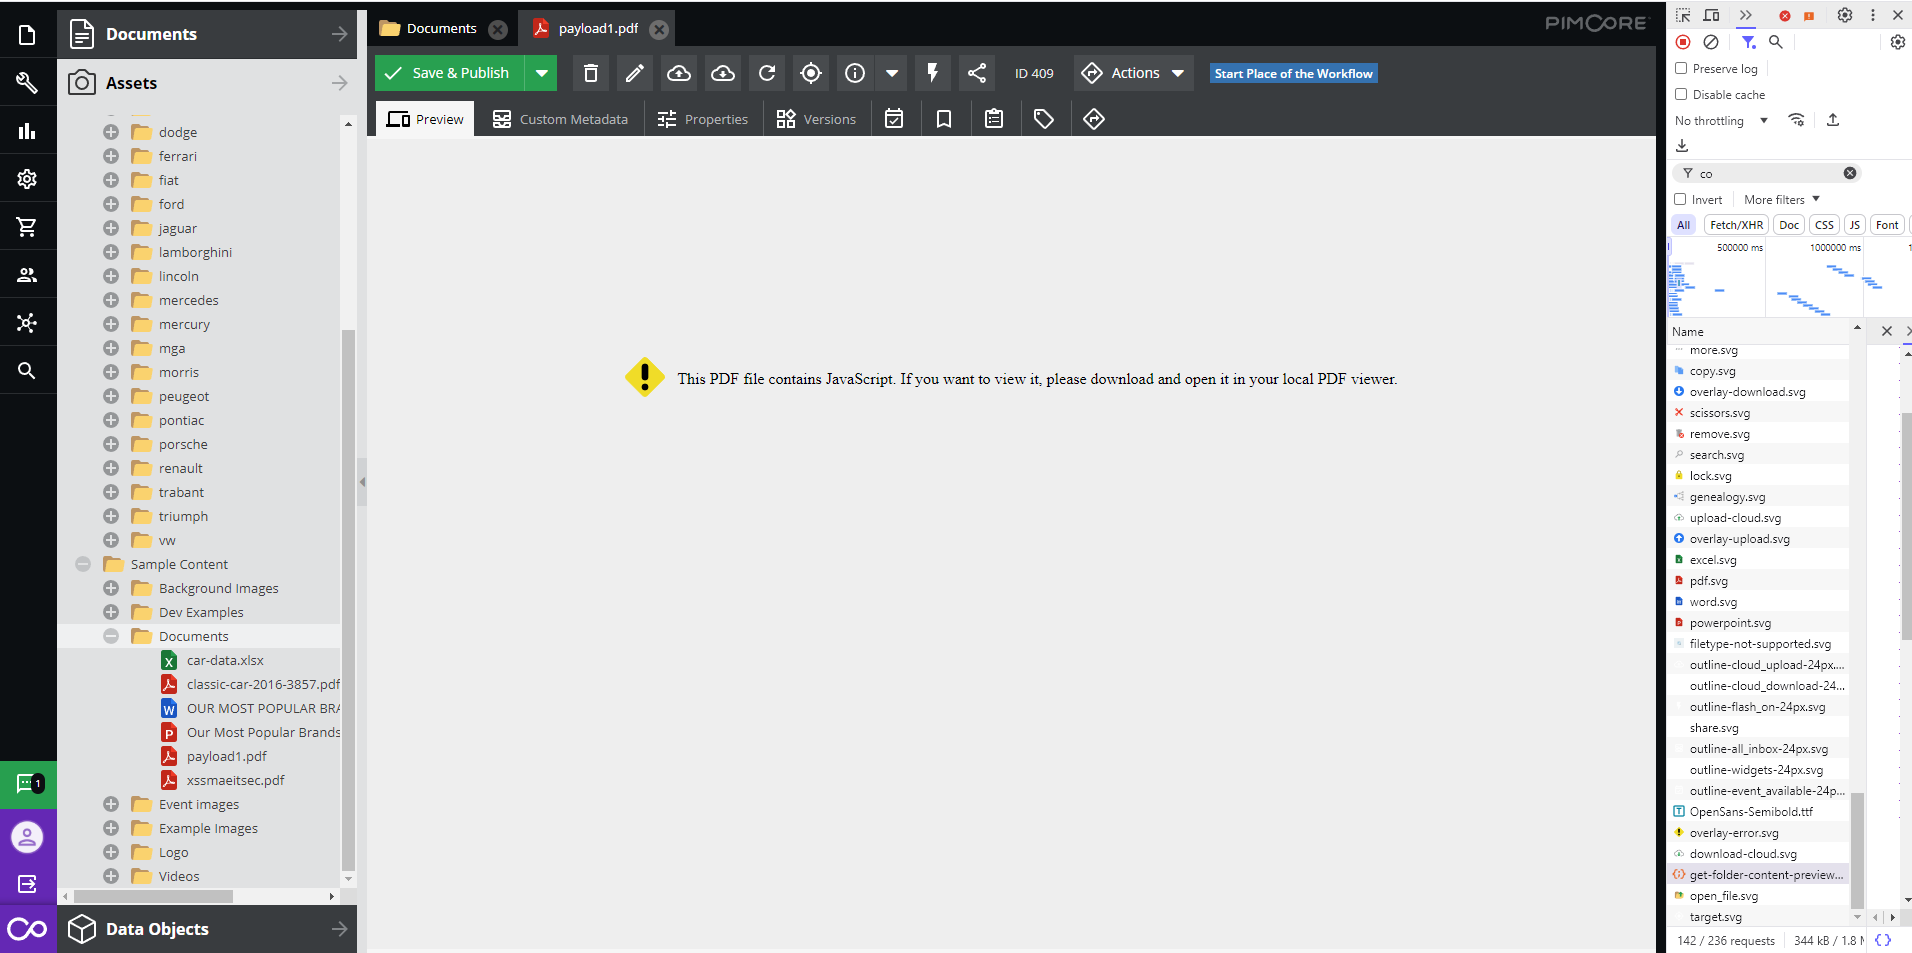Viewport: 1912px width, 953px height.
Task: Toggle the network filter funnel
Action: coord(1748,42)
